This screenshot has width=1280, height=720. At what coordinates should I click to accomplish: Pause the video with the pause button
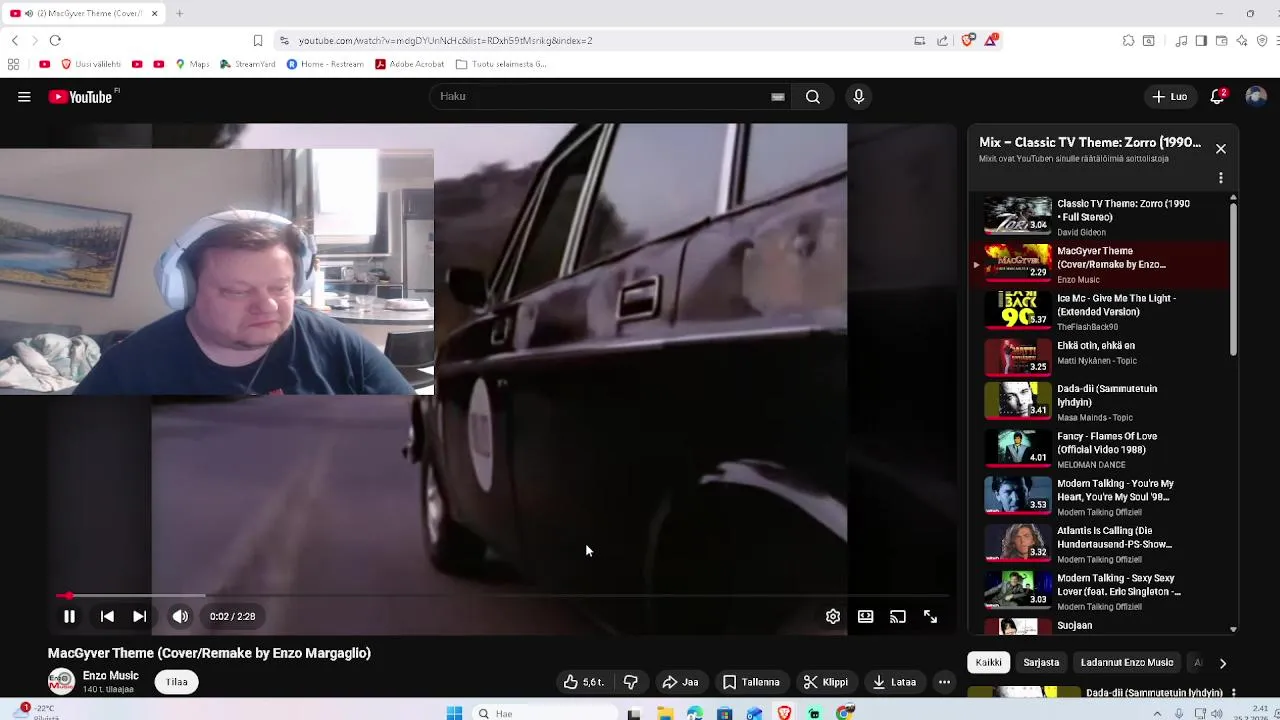[69, 617]
